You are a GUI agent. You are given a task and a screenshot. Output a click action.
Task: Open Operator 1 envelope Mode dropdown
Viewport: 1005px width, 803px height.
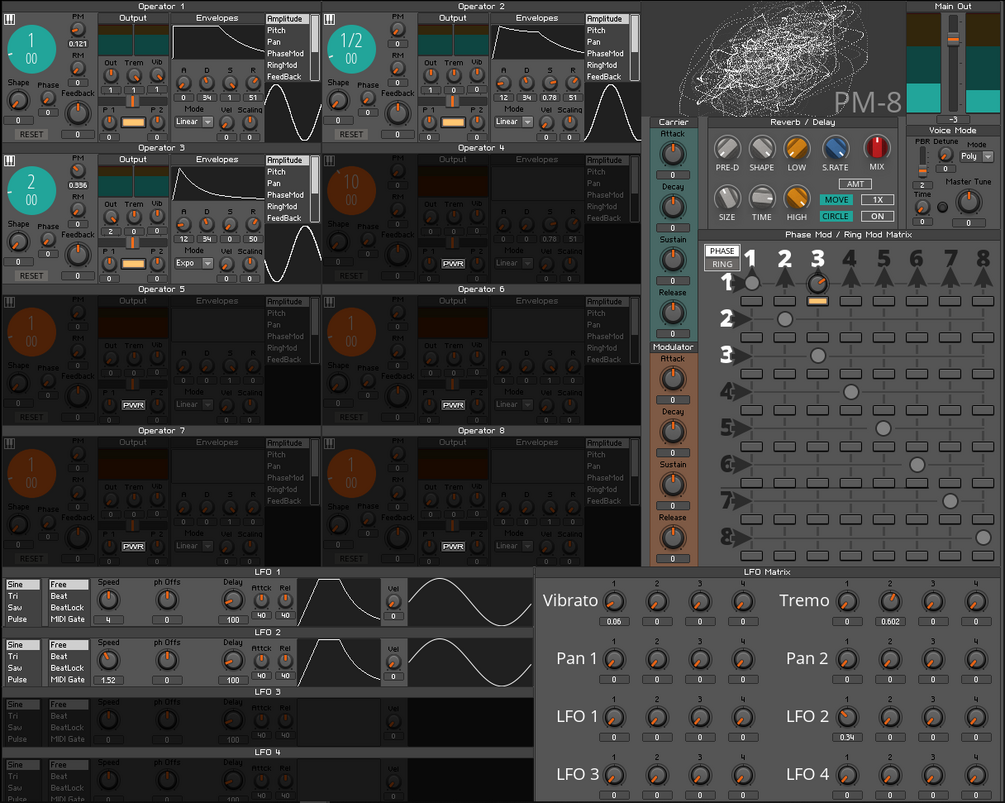tap(194, 121)
